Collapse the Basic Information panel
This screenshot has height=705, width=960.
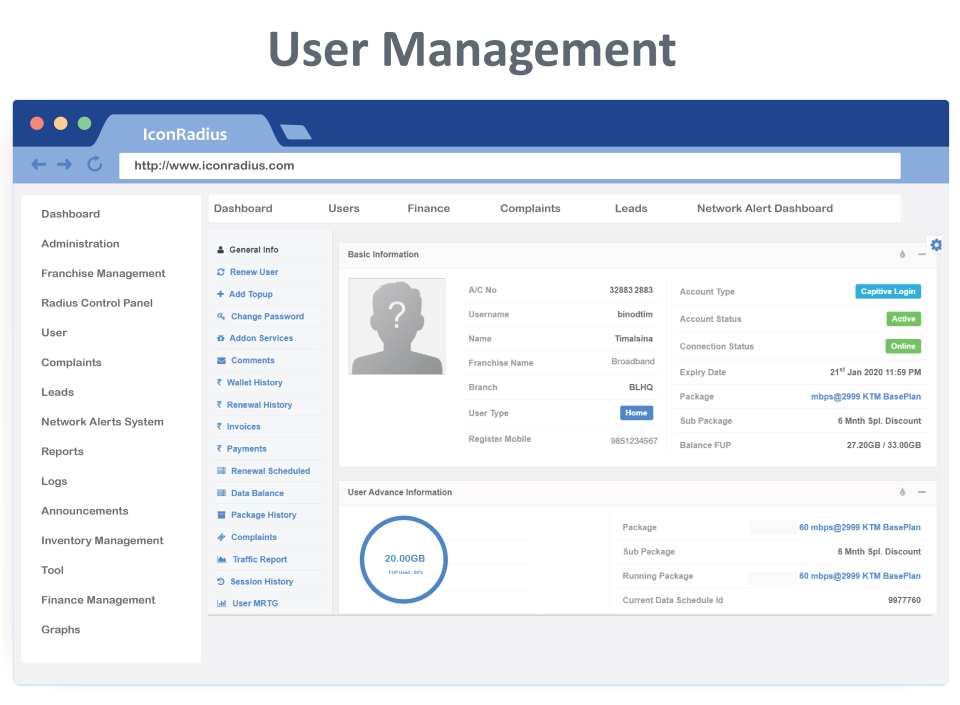tap(921, 254)
